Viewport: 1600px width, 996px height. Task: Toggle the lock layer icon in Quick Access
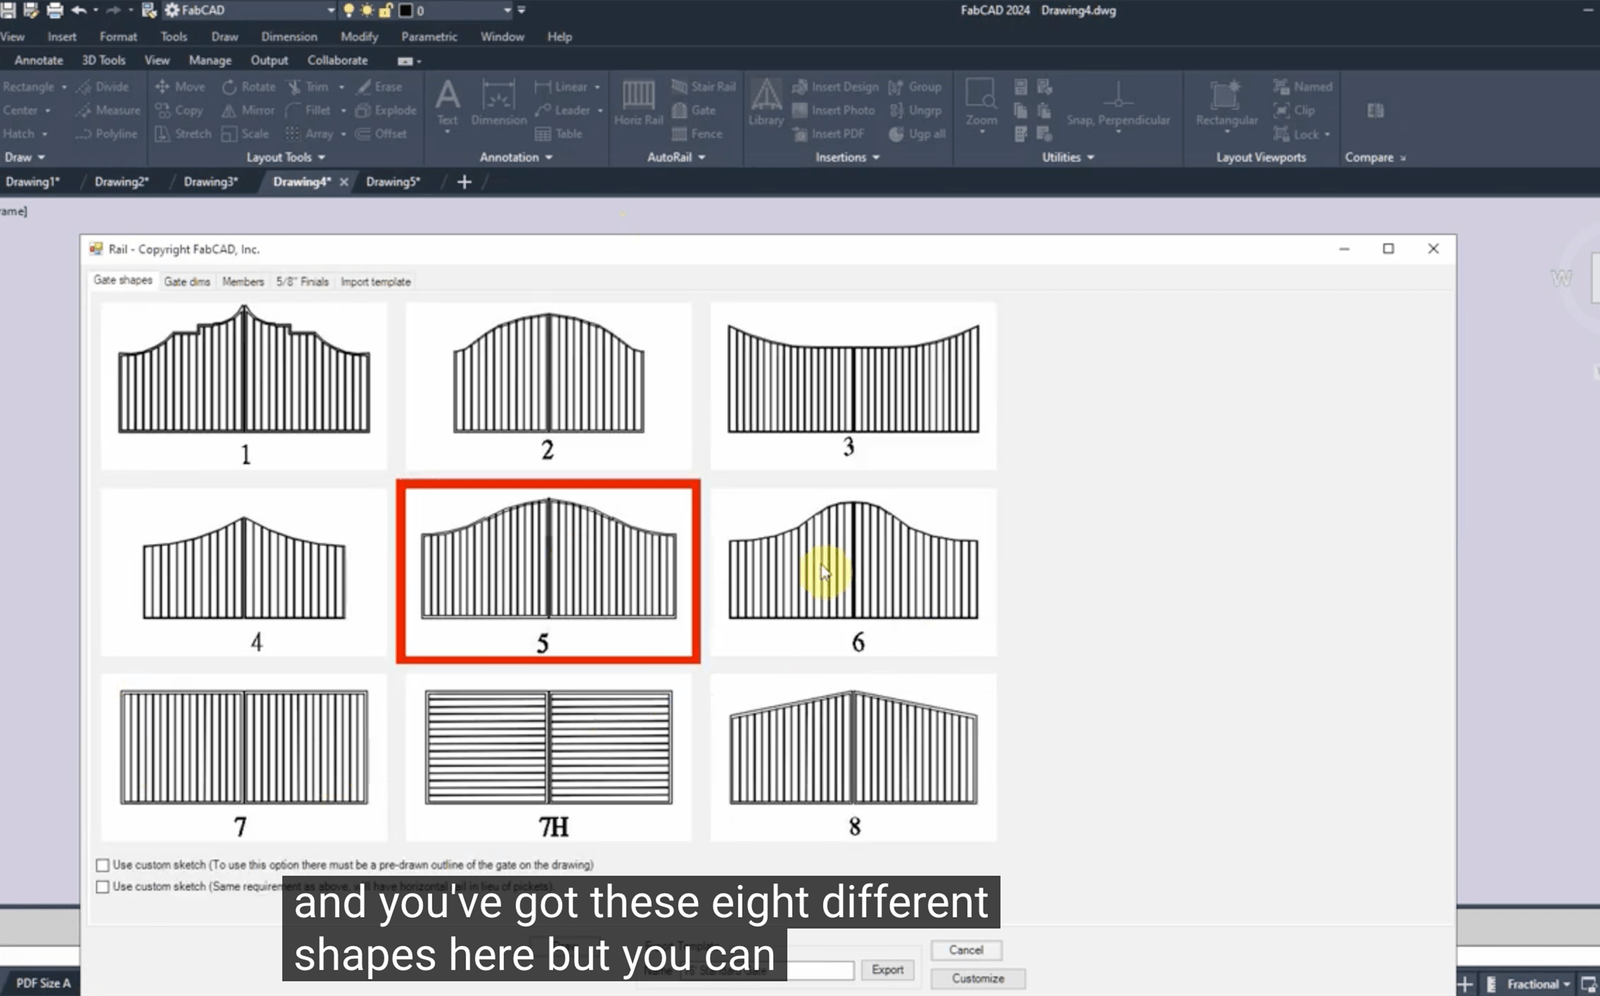(388, 11)
